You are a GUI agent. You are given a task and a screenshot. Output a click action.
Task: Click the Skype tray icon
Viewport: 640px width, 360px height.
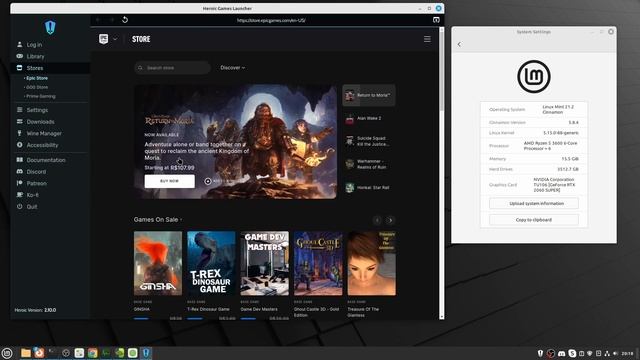coord(572,353)
